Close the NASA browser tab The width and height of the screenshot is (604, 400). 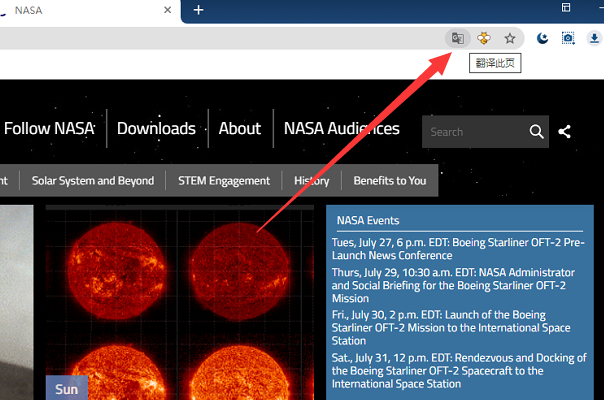(x=165, y=10)
